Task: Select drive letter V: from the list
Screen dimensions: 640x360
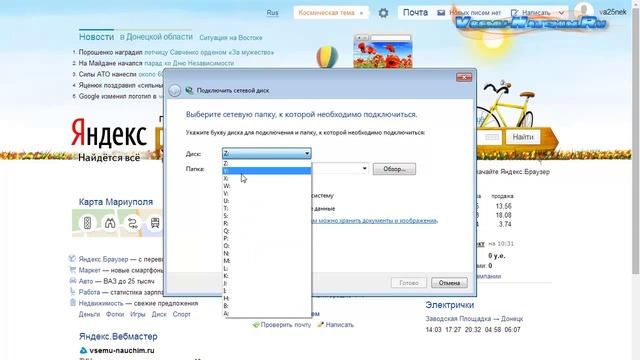Action: (x=267, y=193)
